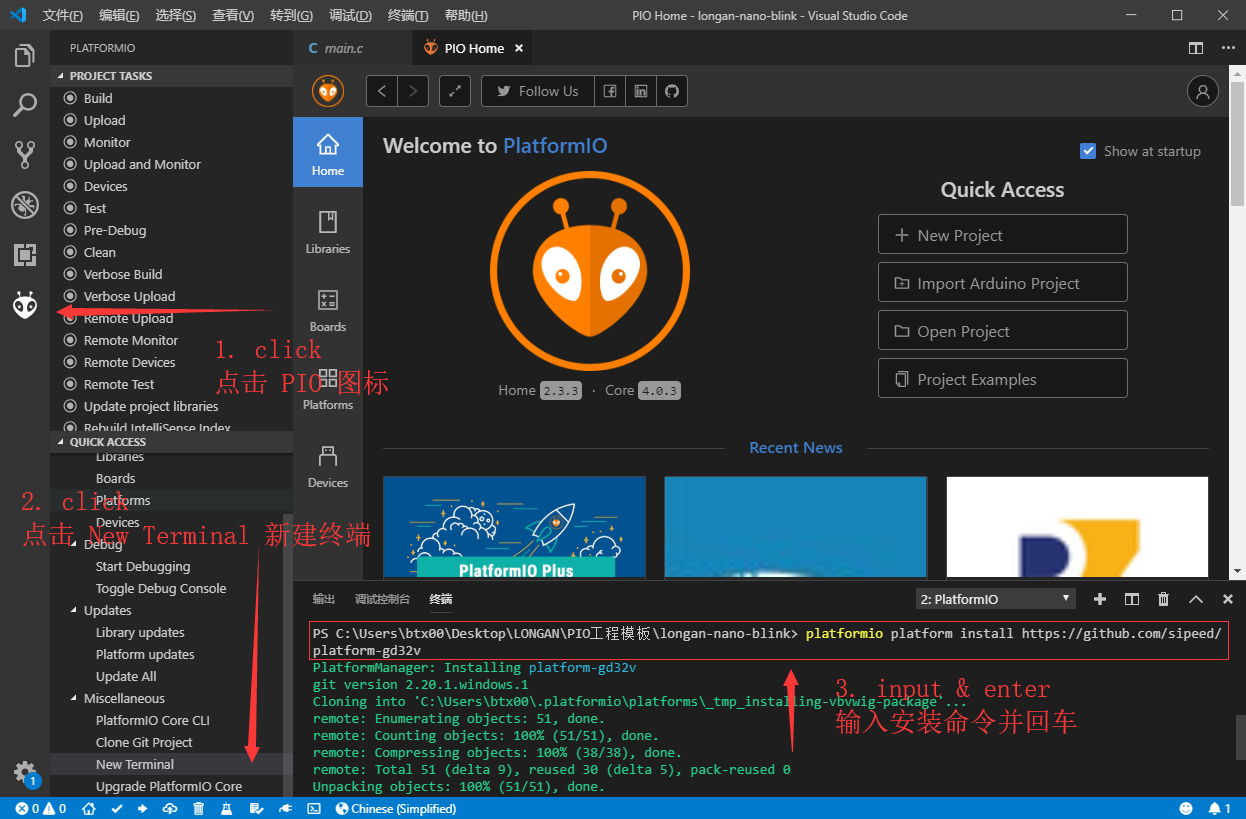This screenshot has width=1246, height=819.
Task: Click the Open Project button
Action: coord(1003,331)
